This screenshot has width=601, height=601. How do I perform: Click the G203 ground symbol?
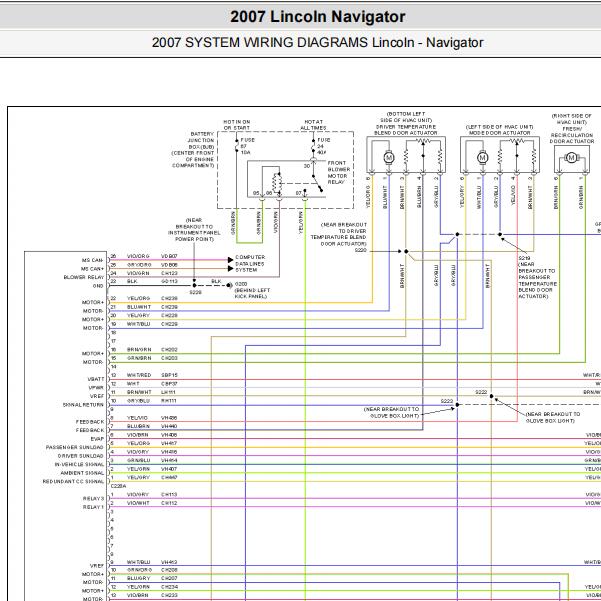229,285
